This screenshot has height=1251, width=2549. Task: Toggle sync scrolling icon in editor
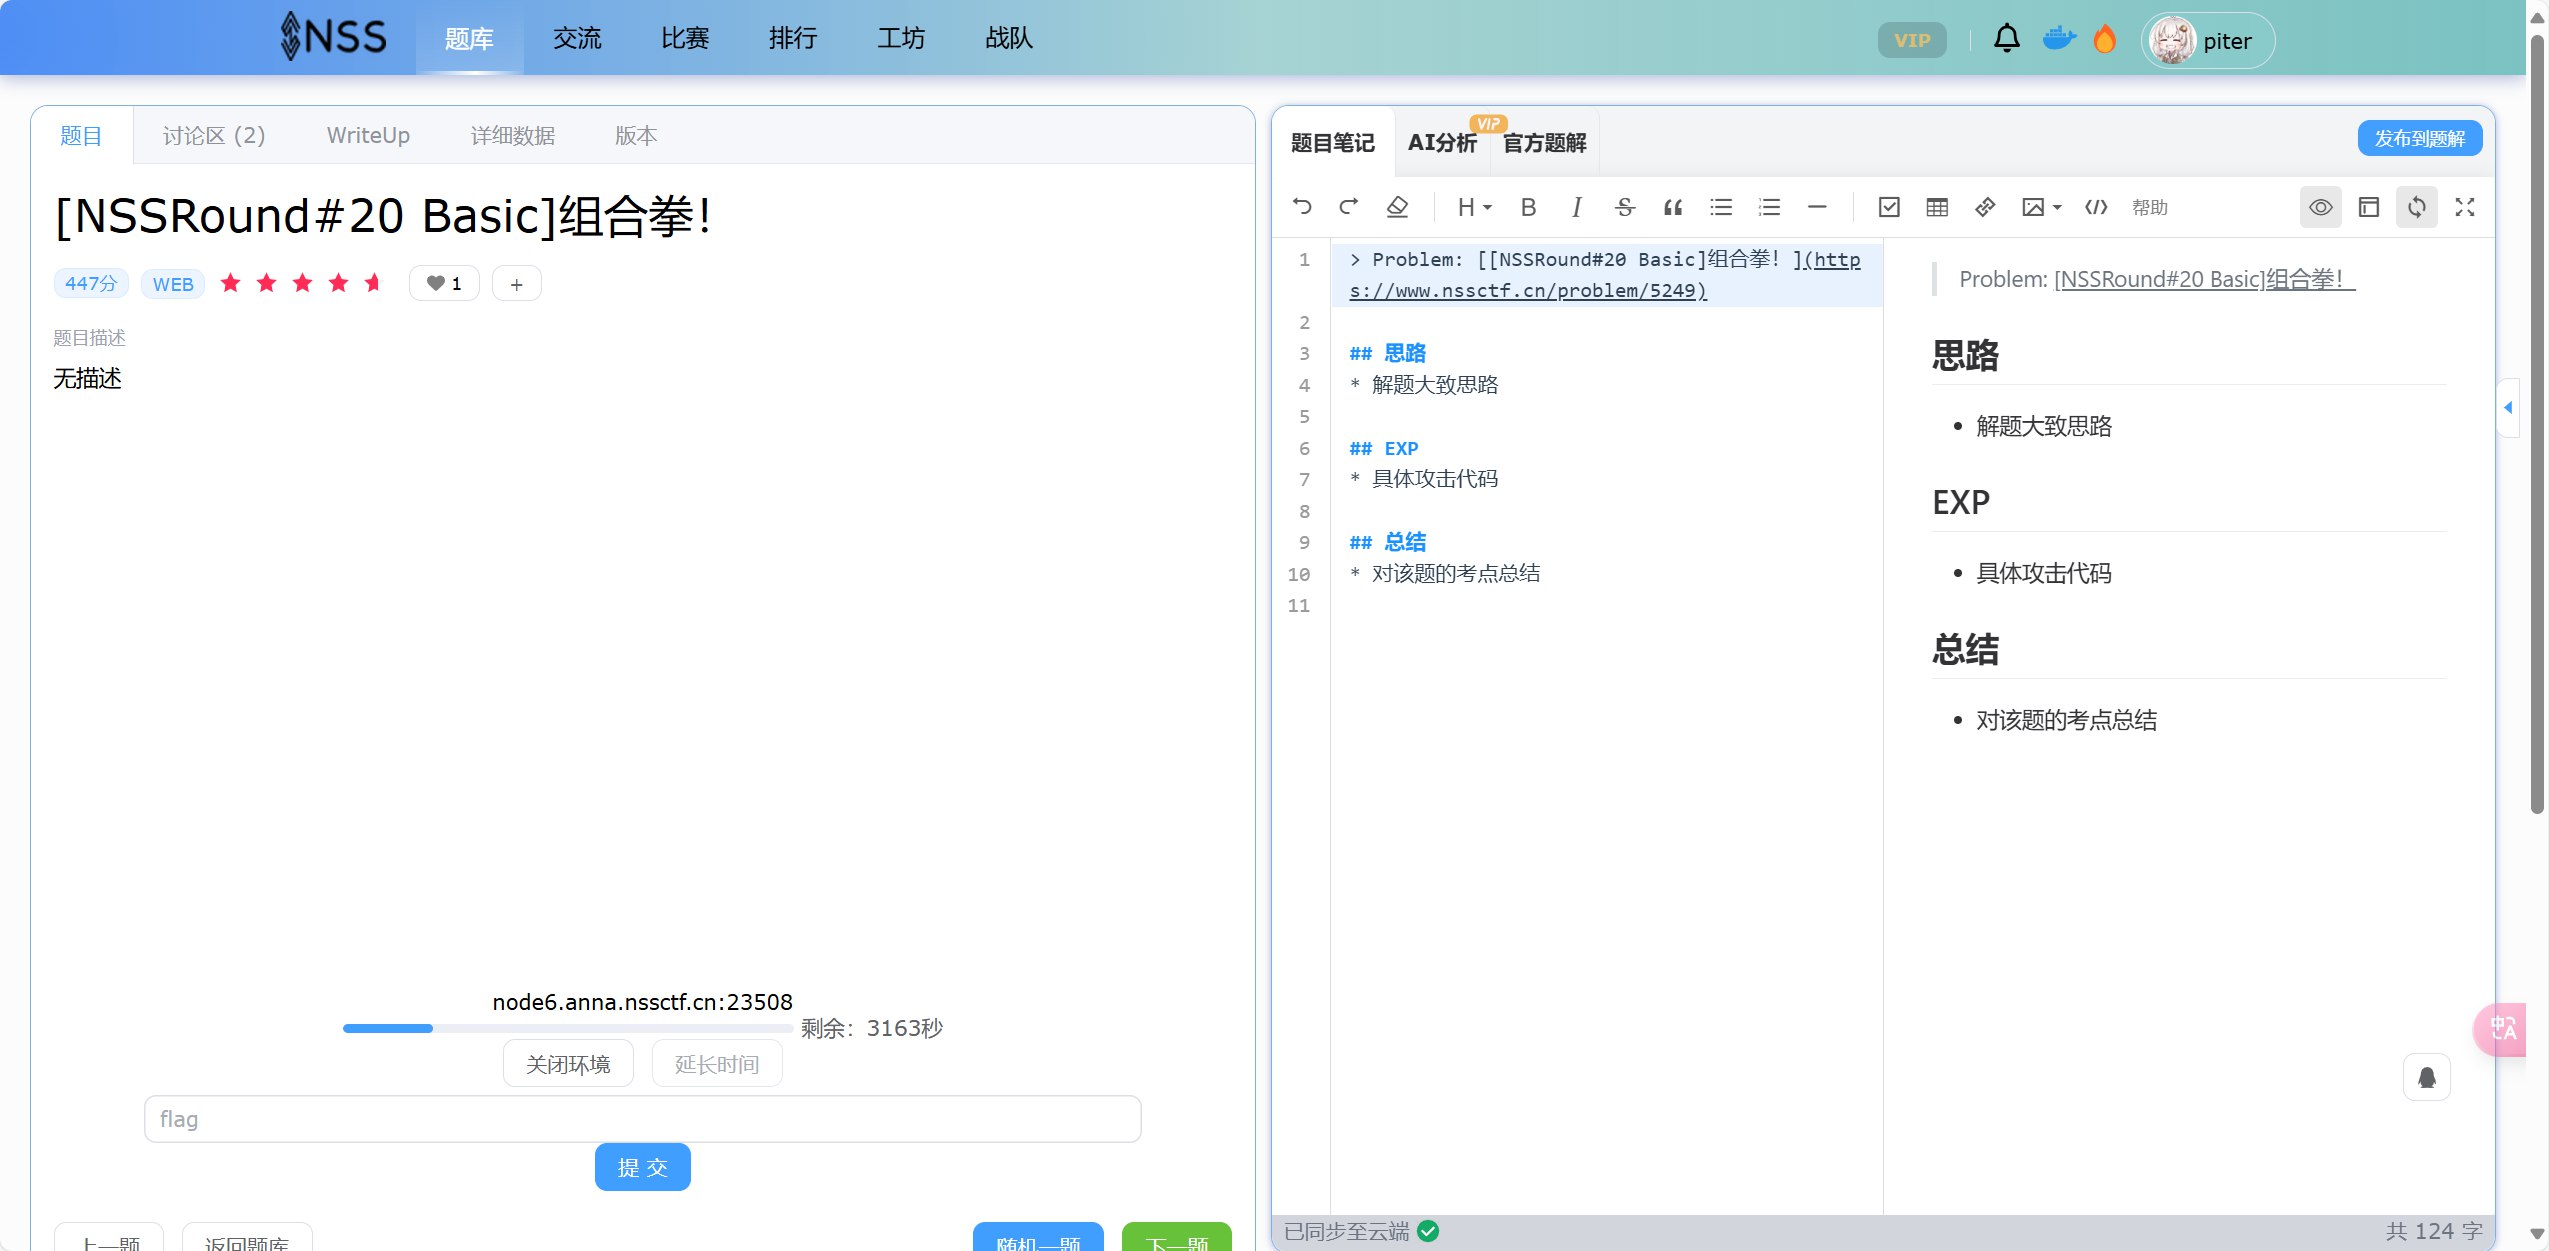pyautogui.click(x=2416, y=207)
